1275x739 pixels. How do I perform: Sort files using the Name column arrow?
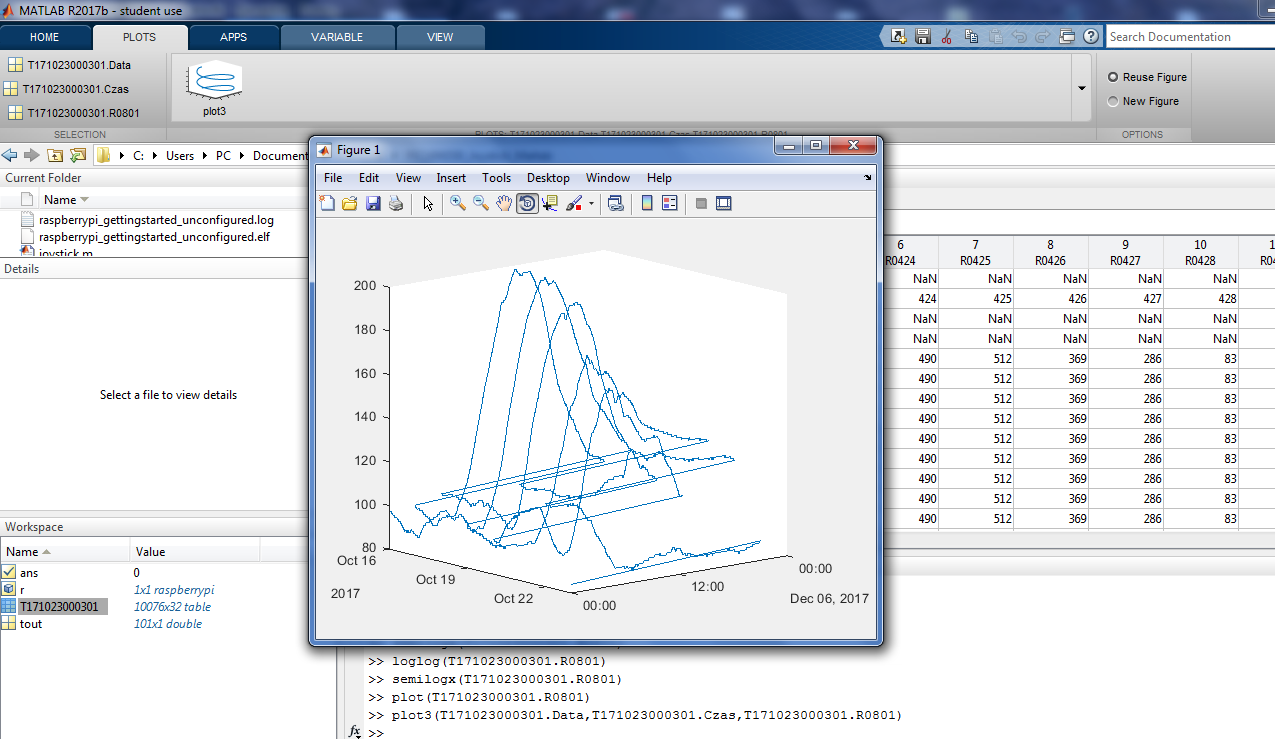click(84, 200)
